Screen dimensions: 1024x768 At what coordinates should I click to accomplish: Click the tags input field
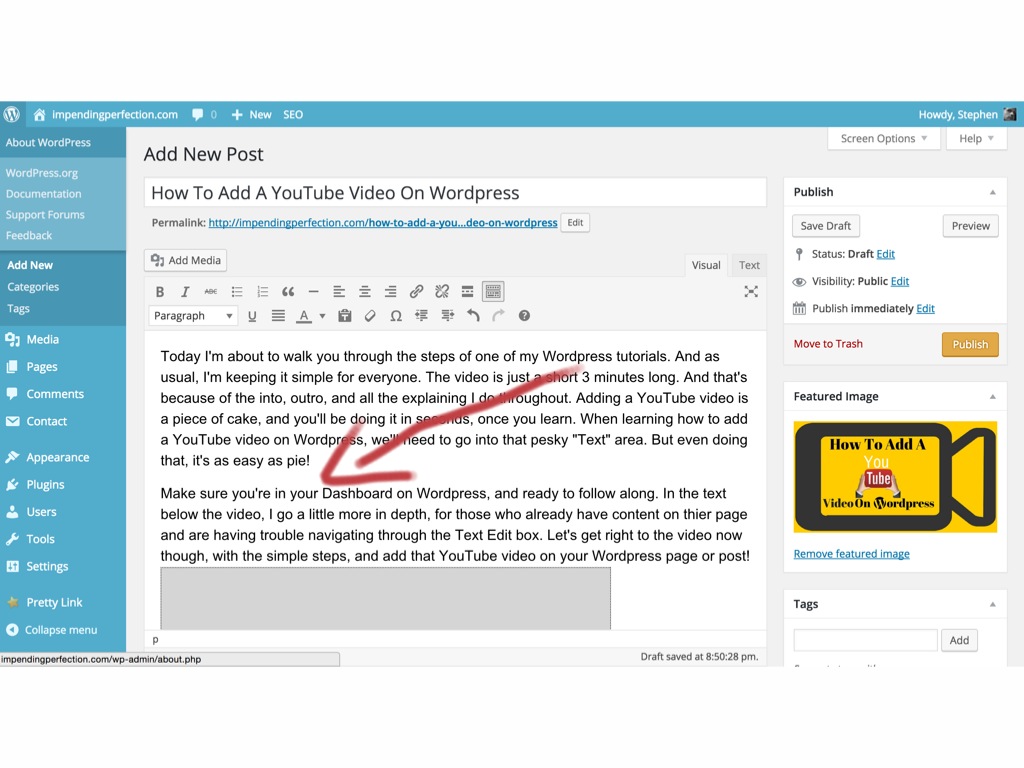[865, 641]
